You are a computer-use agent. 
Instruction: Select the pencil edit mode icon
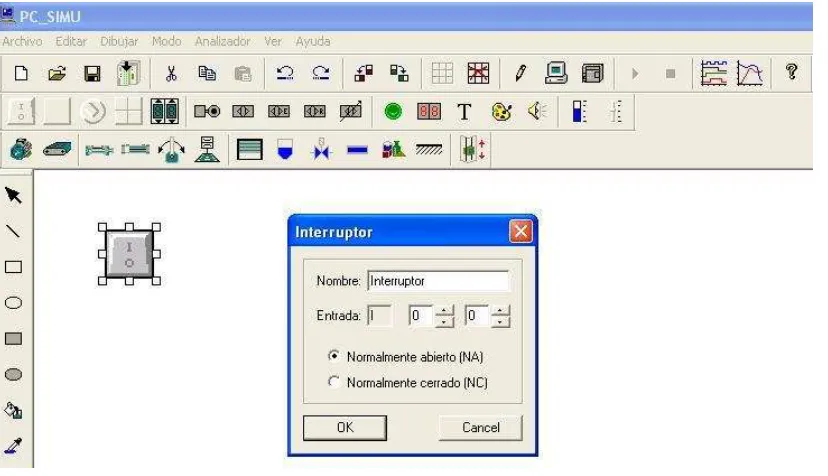[x=520, y=73]
